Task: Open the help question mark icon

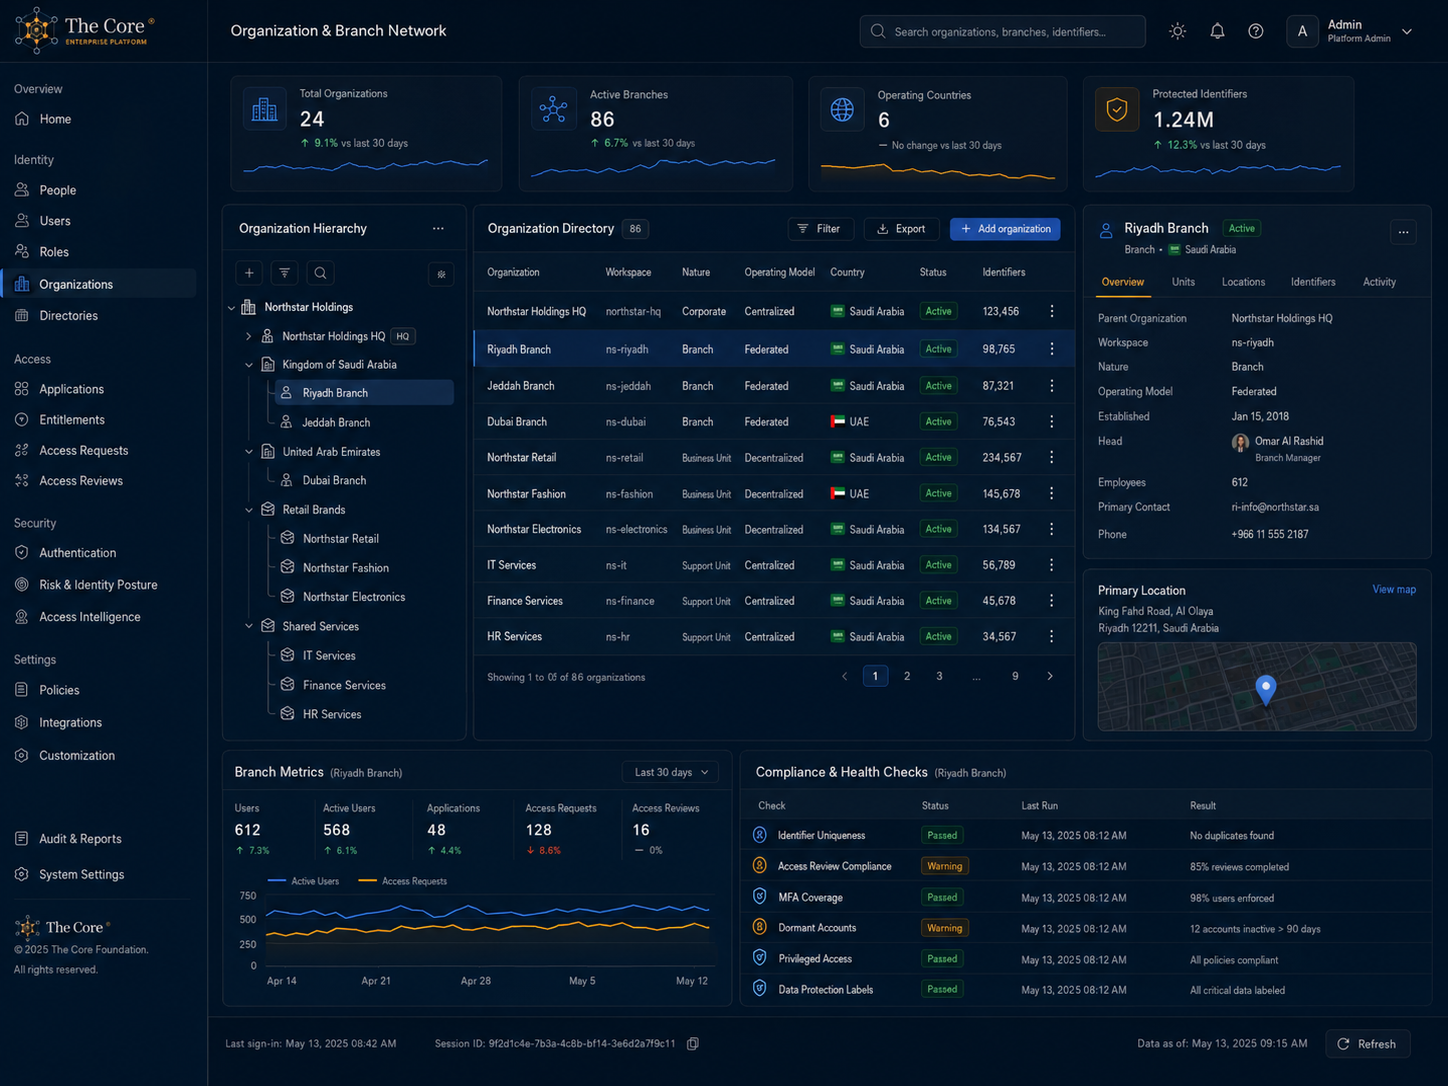Action: [1256, 31]
